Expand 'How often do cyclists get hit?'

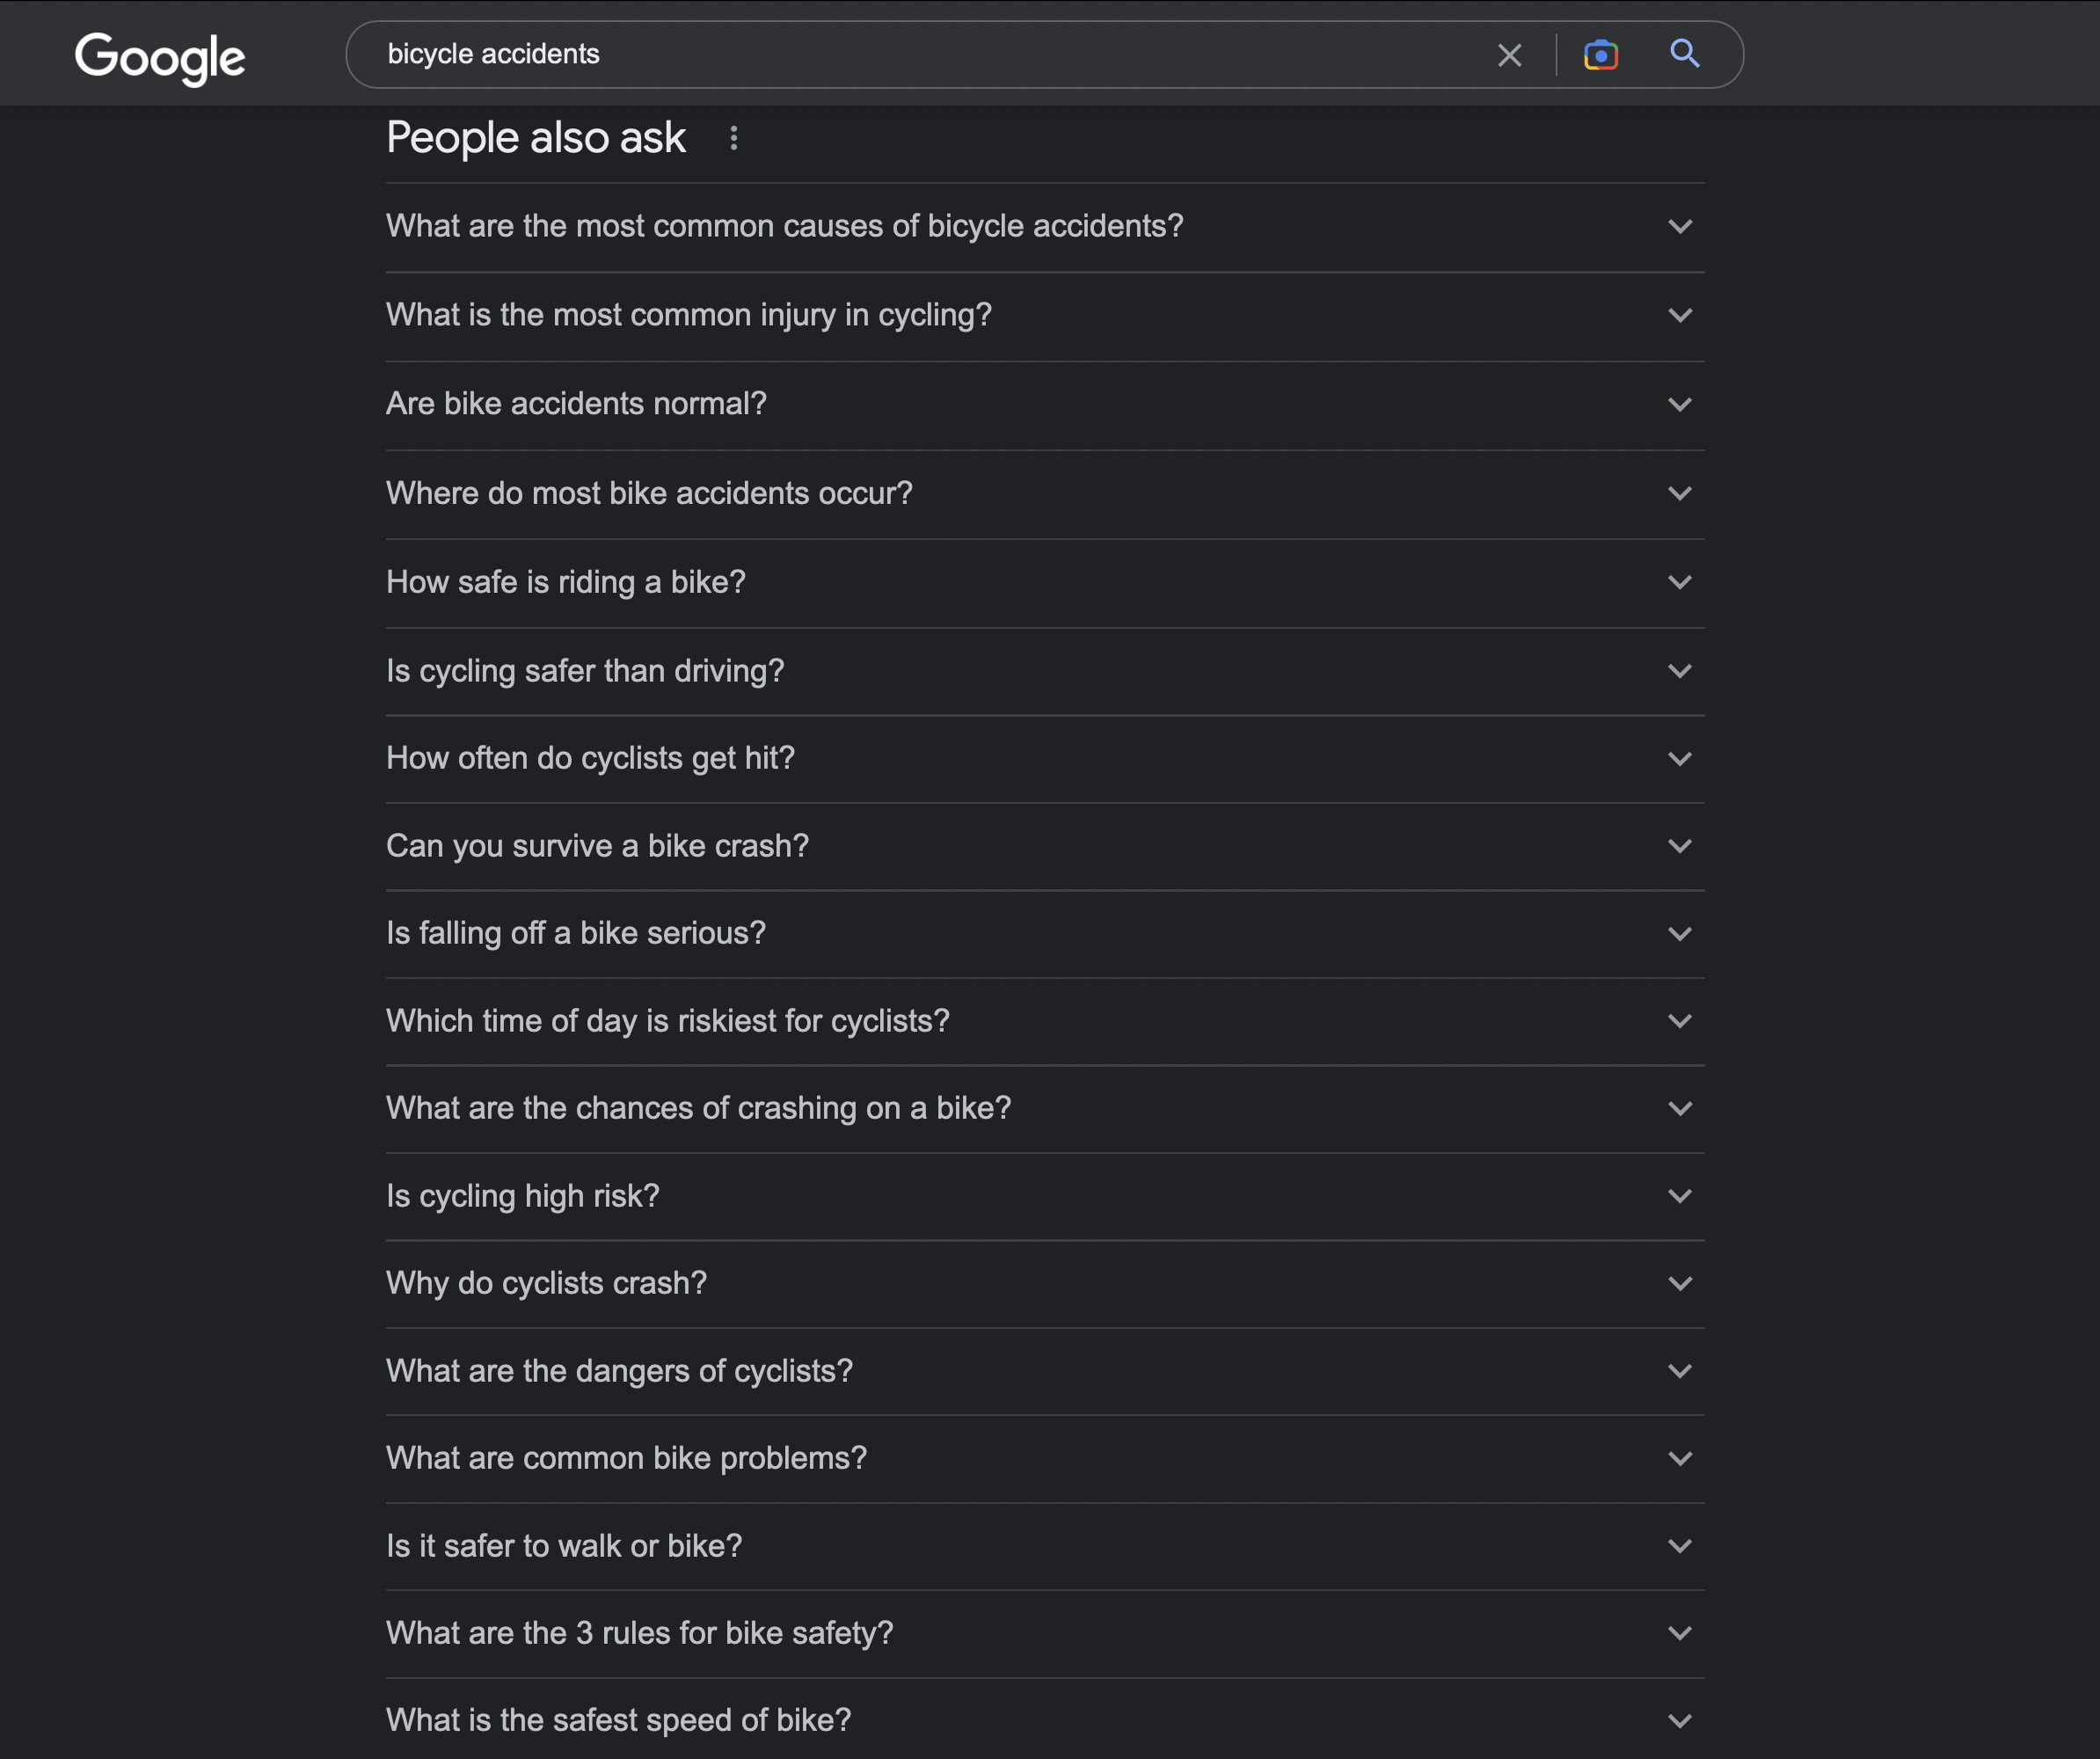[x=1045, y=759]
